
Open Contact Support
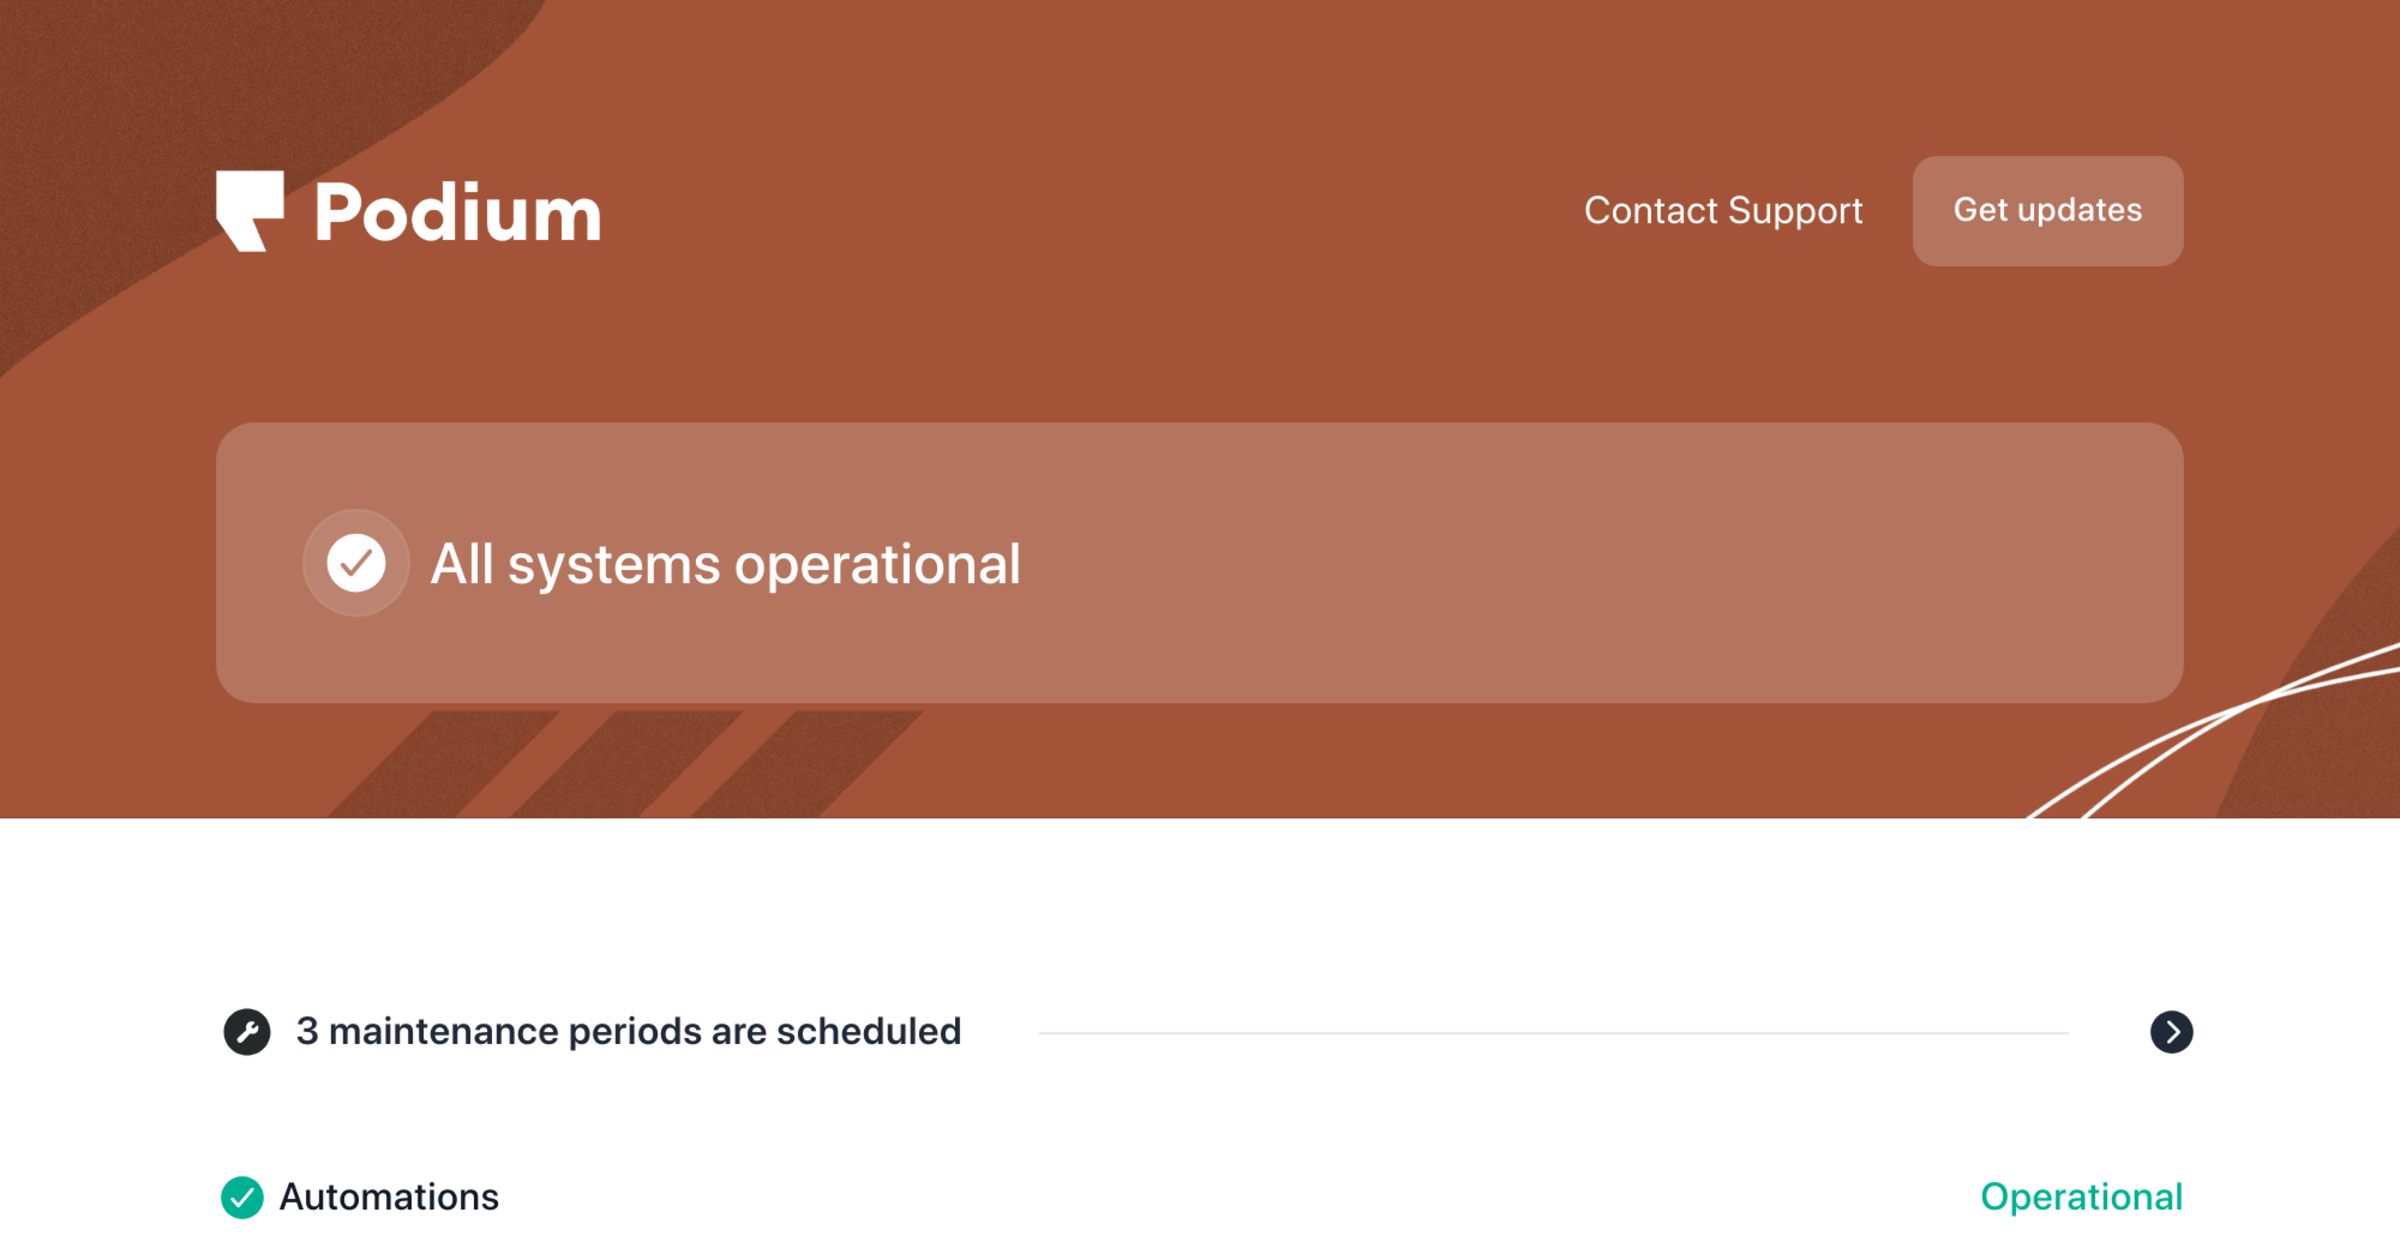coord(1722,210)
